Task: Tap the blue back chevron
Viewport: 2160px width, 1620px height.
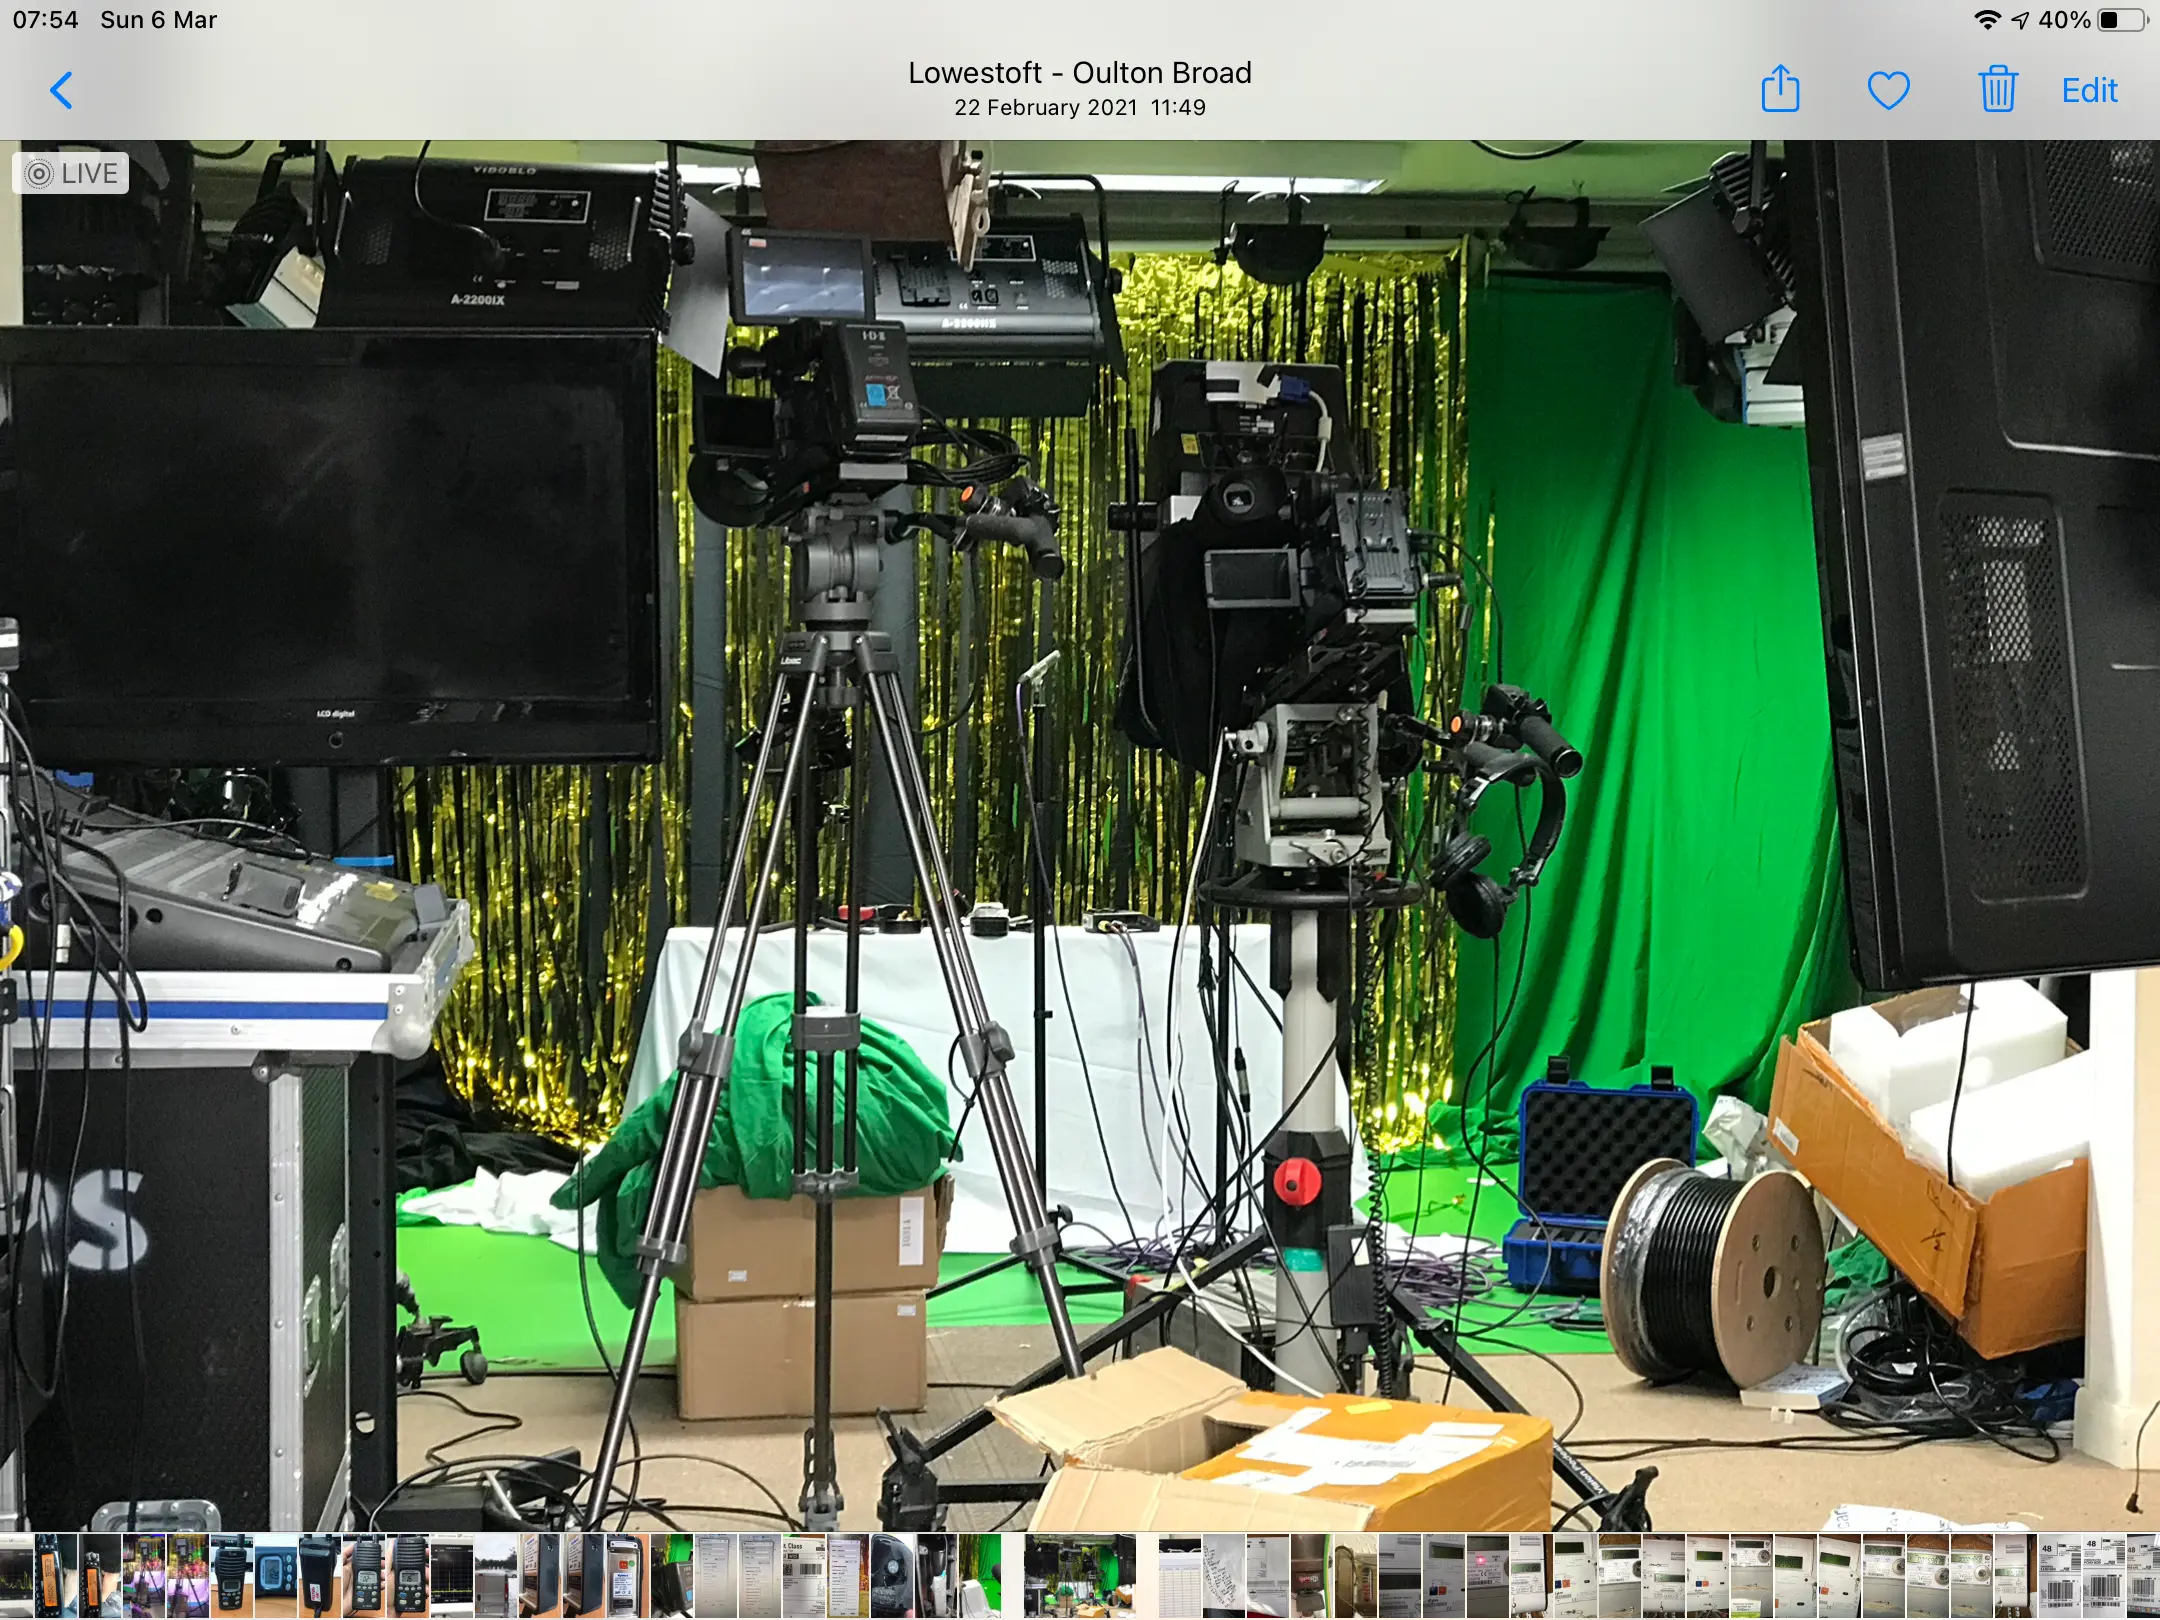Action: [x=61, y=91]
